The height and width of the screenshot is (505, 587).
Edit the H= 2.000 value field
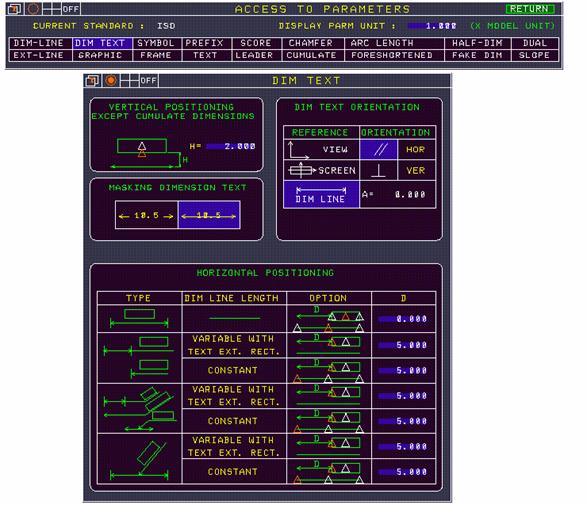coord(231,146)
